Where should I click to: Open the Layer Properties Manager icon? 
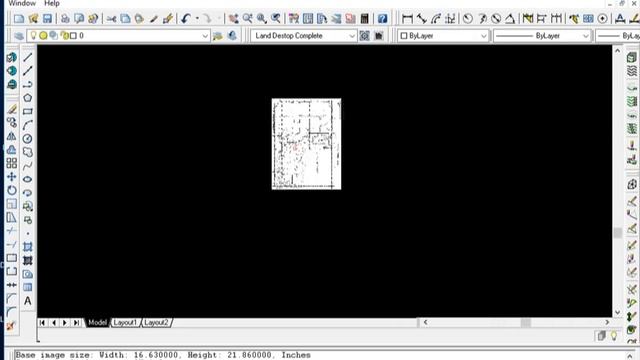pyautogui.click(x=19, y=36)
